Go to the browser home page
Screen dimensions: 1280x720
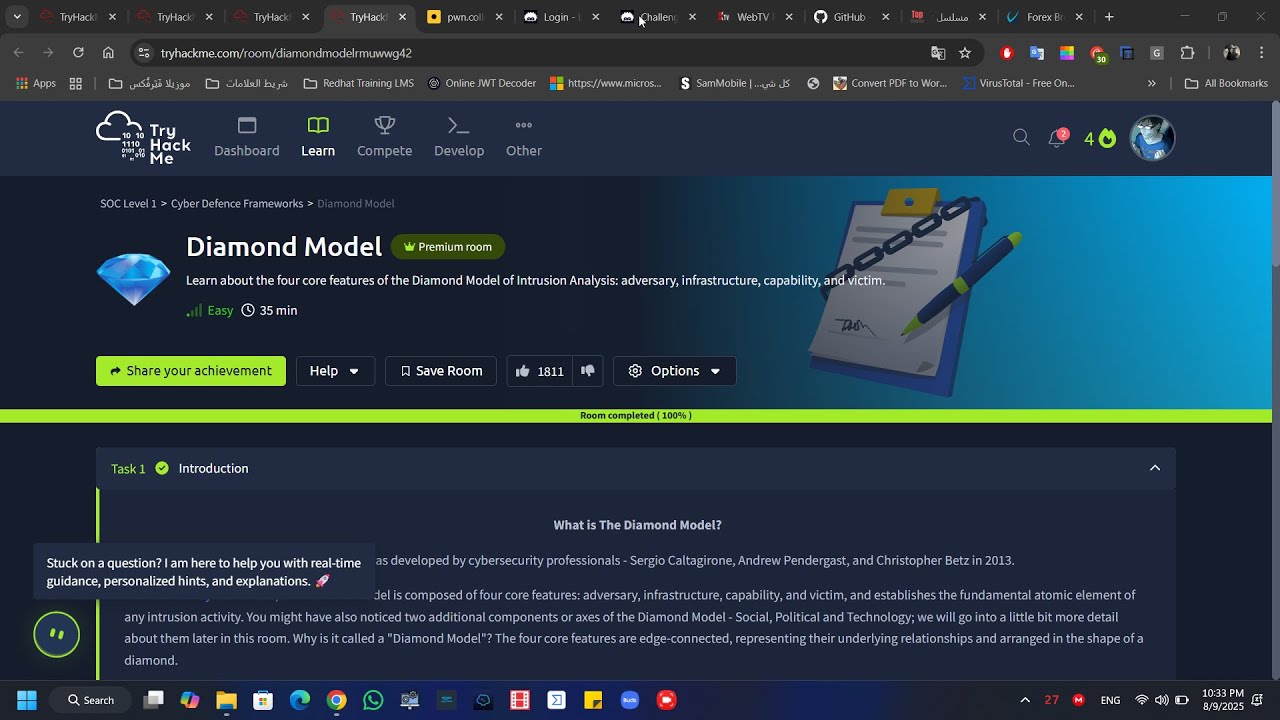[108, 53]
